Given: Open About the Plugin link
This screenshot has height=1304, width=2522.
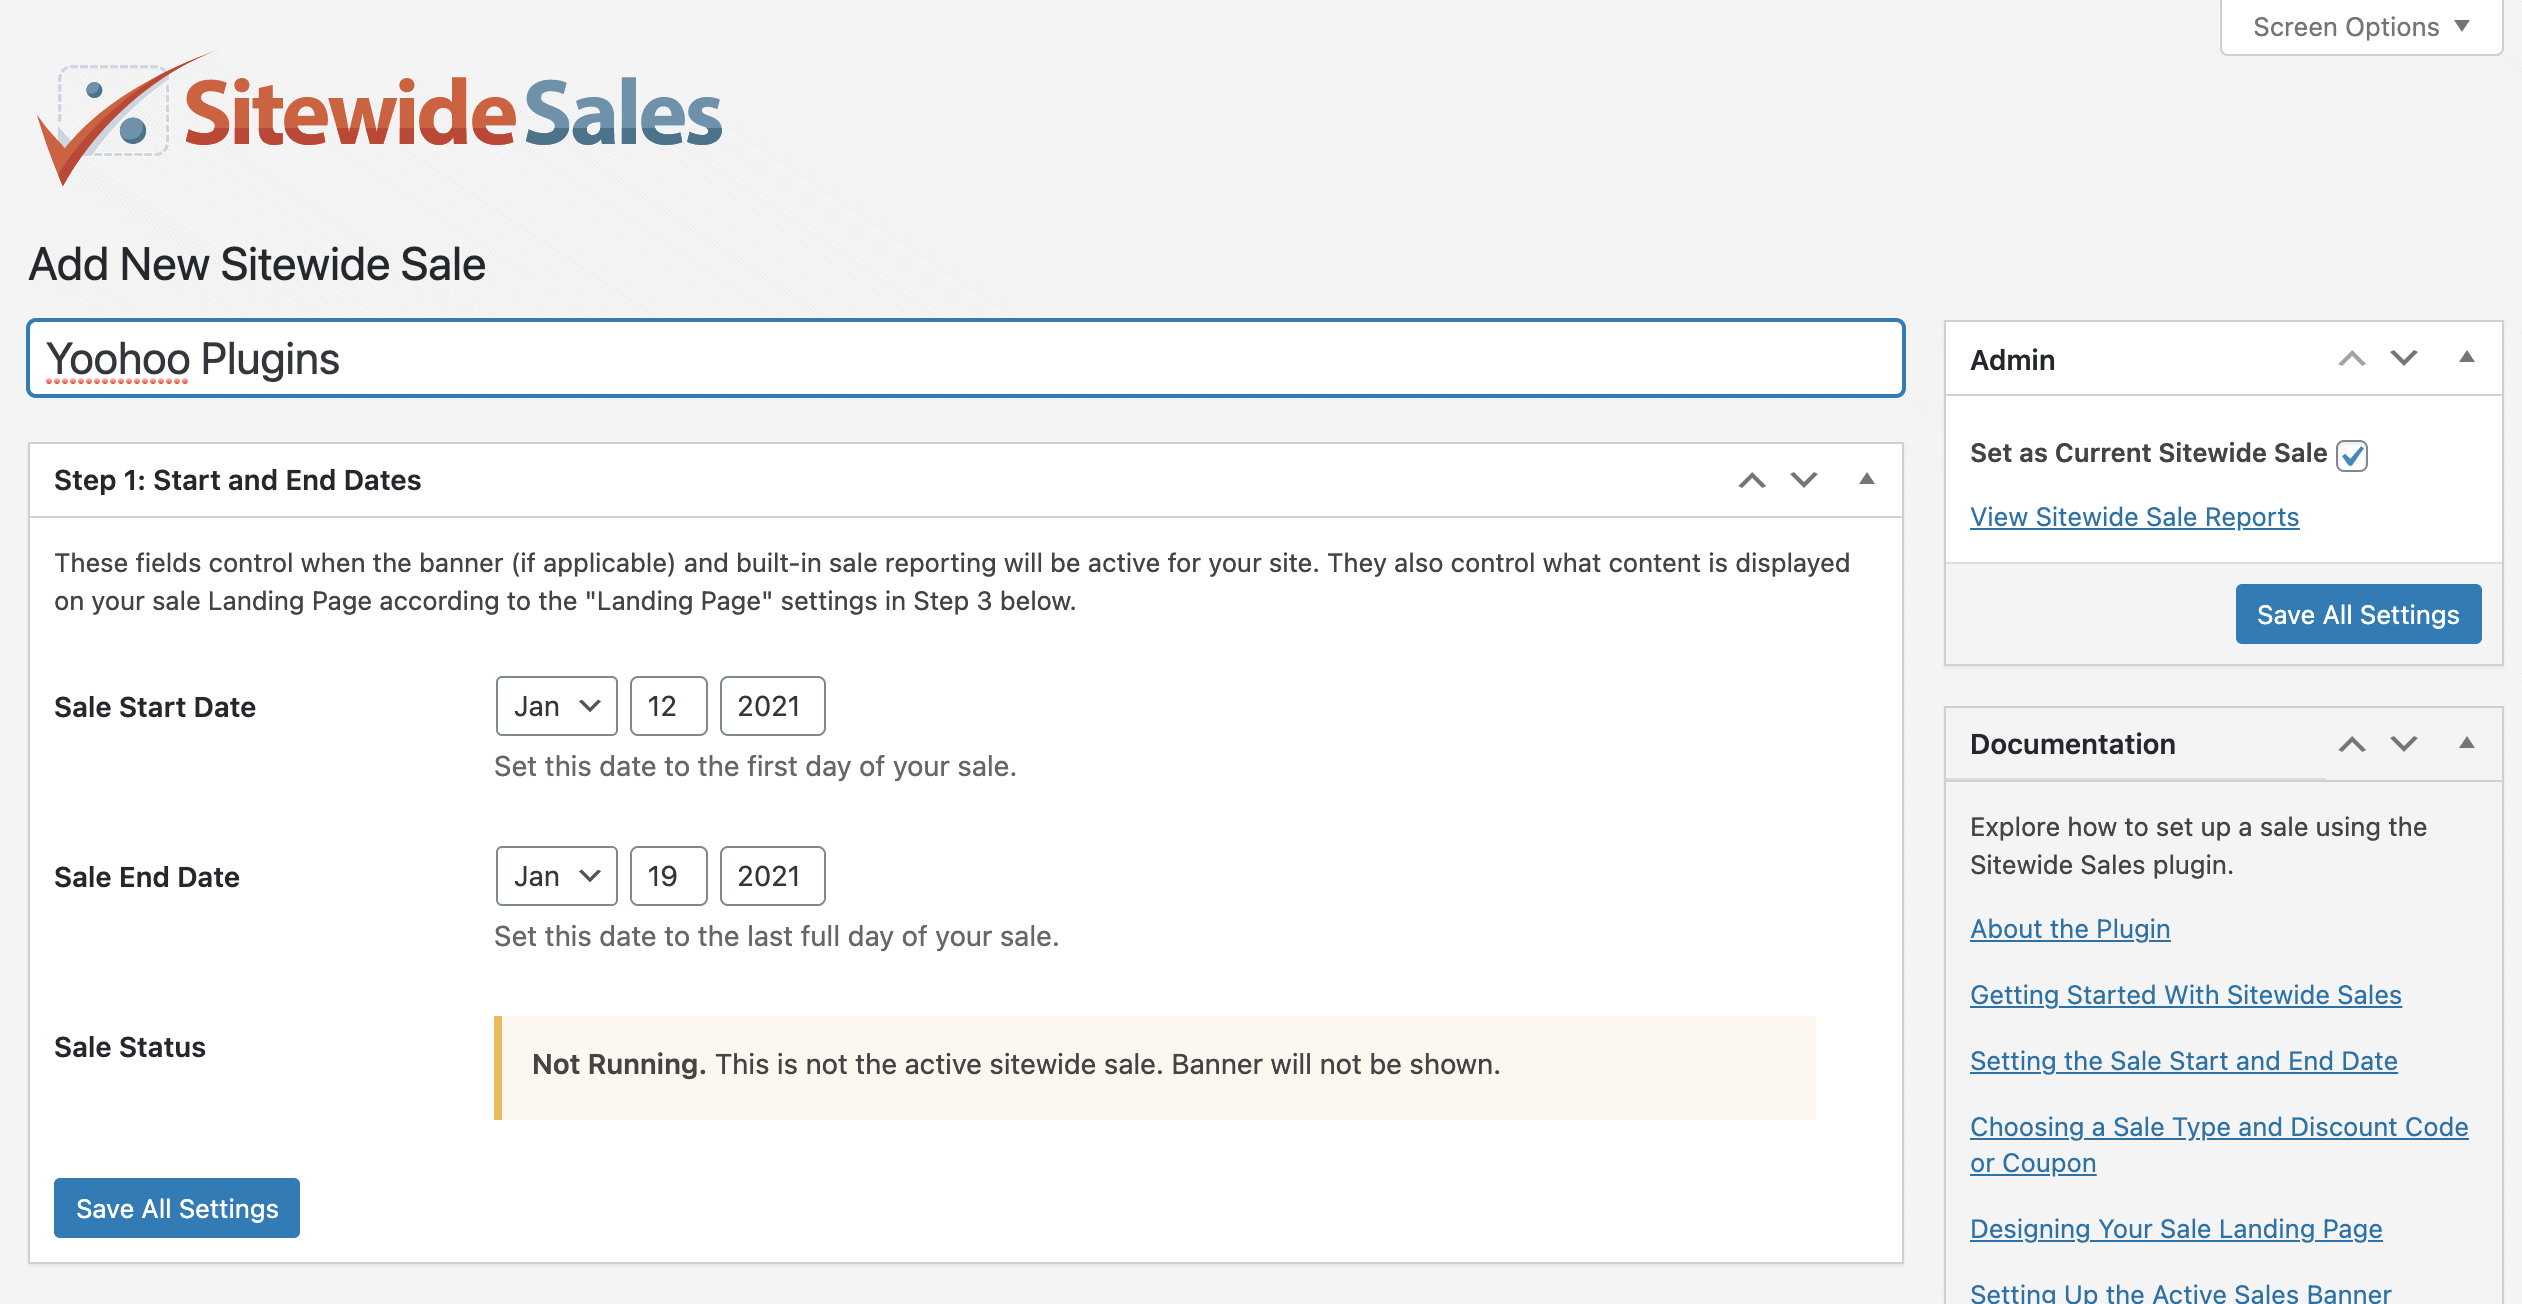Looking at the screenshot, I should (x=2070, y=929).
